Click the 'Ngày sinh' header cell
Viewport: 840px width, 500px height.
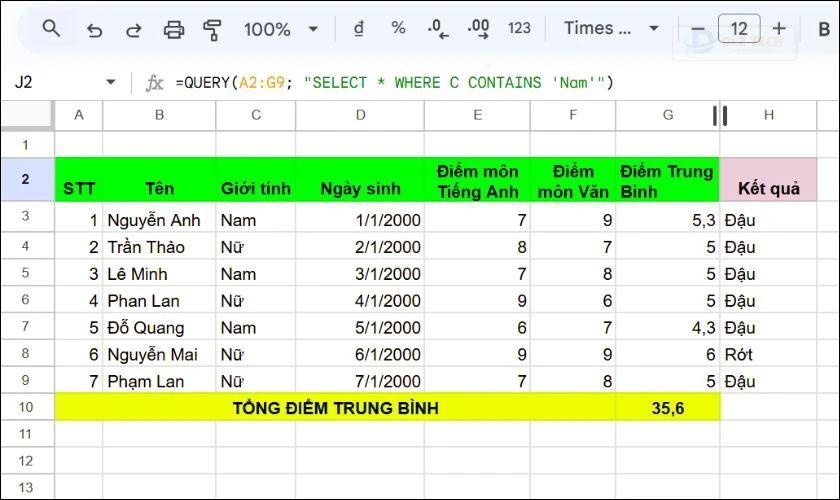[x=360, y=180]
